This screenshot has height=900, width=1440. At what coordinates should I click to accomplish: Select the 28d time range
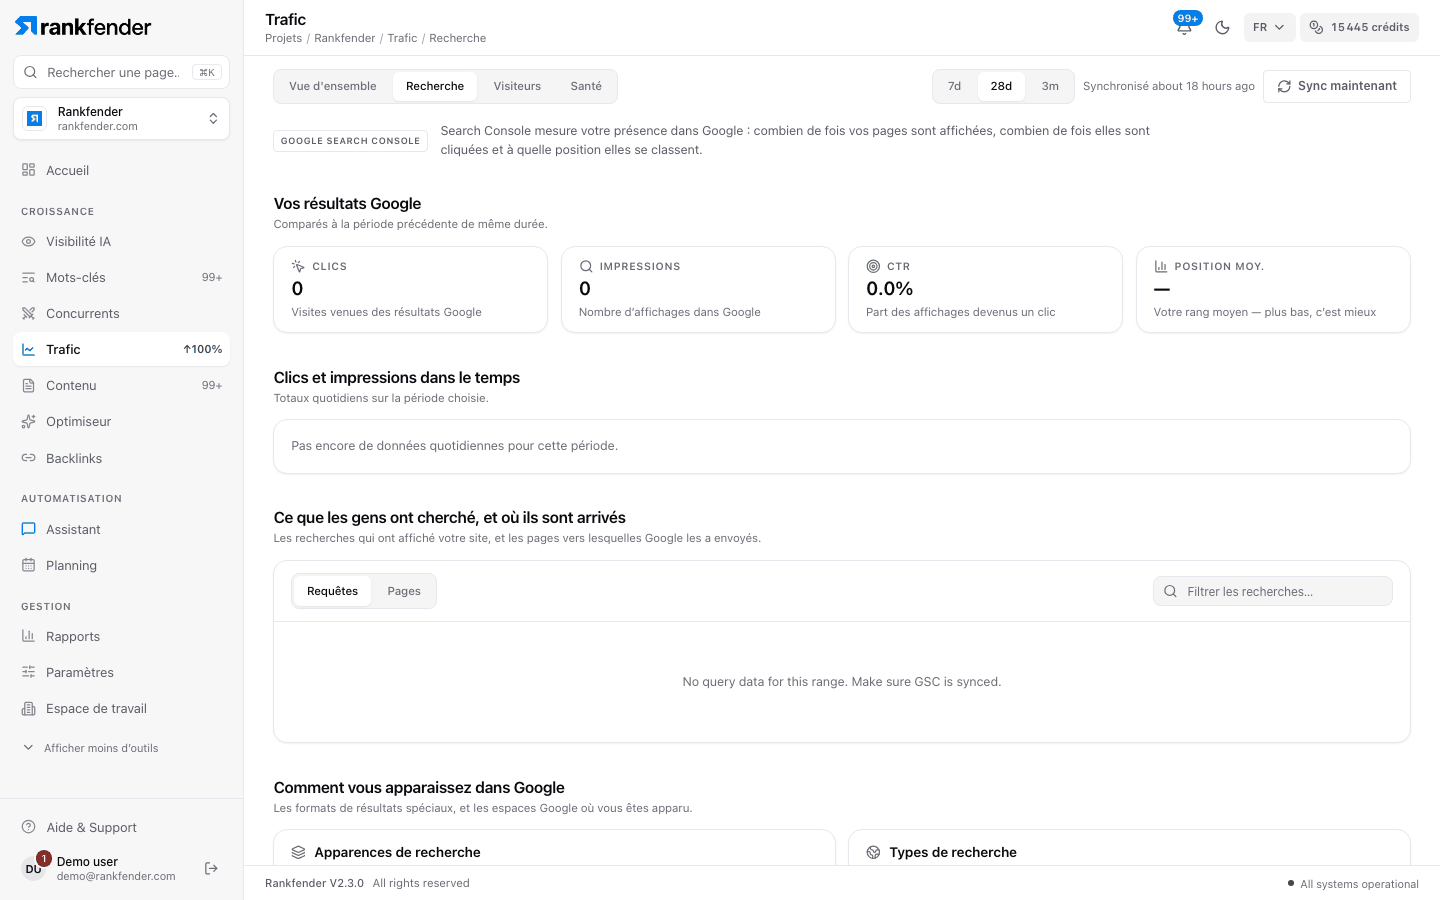(1001, 86)
